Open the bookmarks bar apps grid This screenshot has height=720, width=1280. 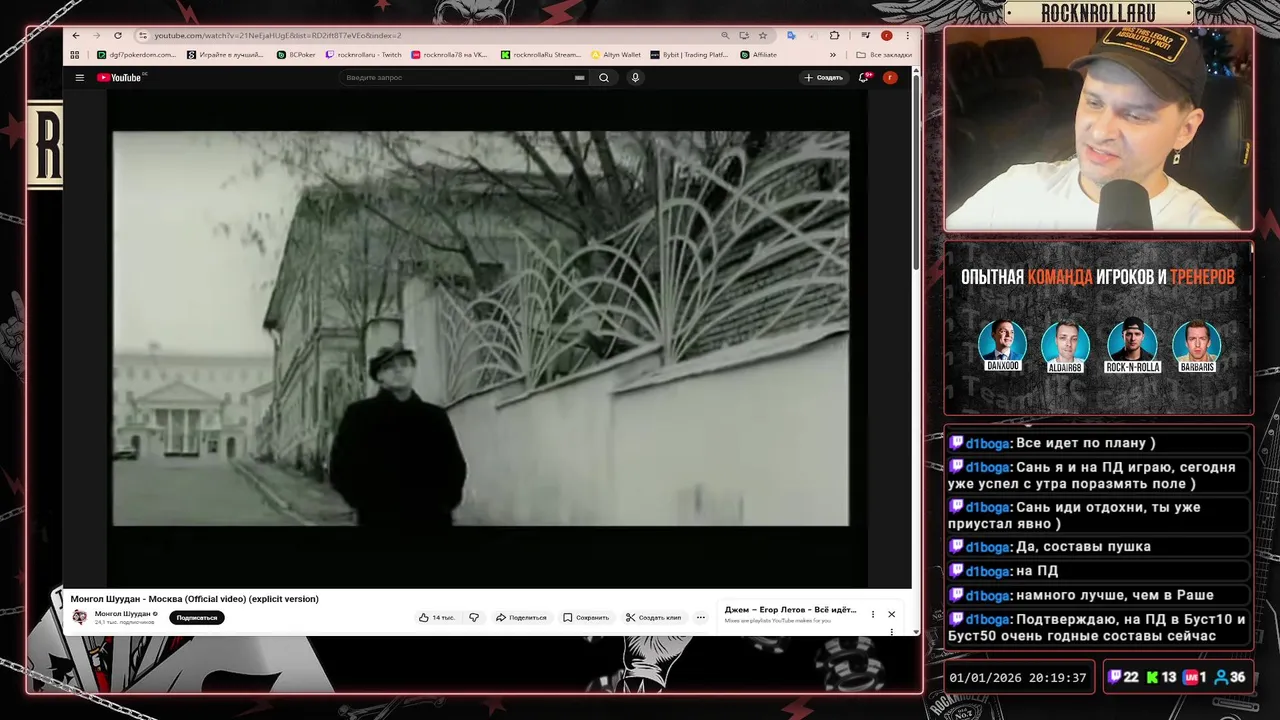(x=75, y=55)
